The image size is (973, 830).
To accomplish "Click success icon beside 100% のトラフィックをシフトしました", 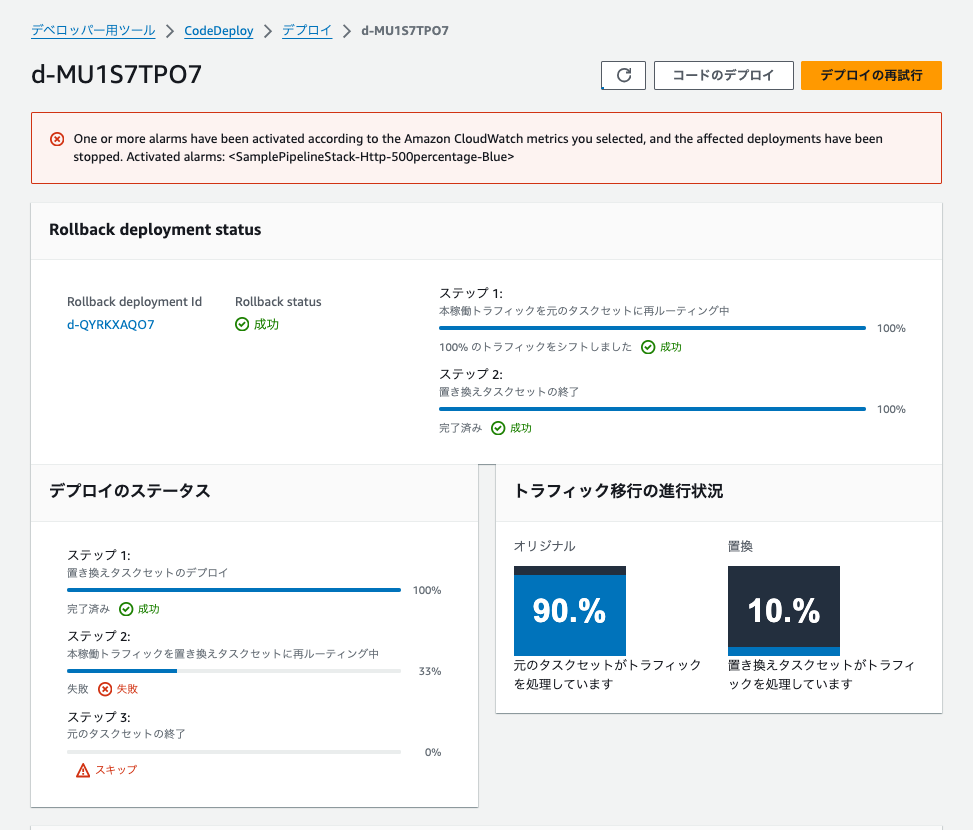I will click(648, 347).
